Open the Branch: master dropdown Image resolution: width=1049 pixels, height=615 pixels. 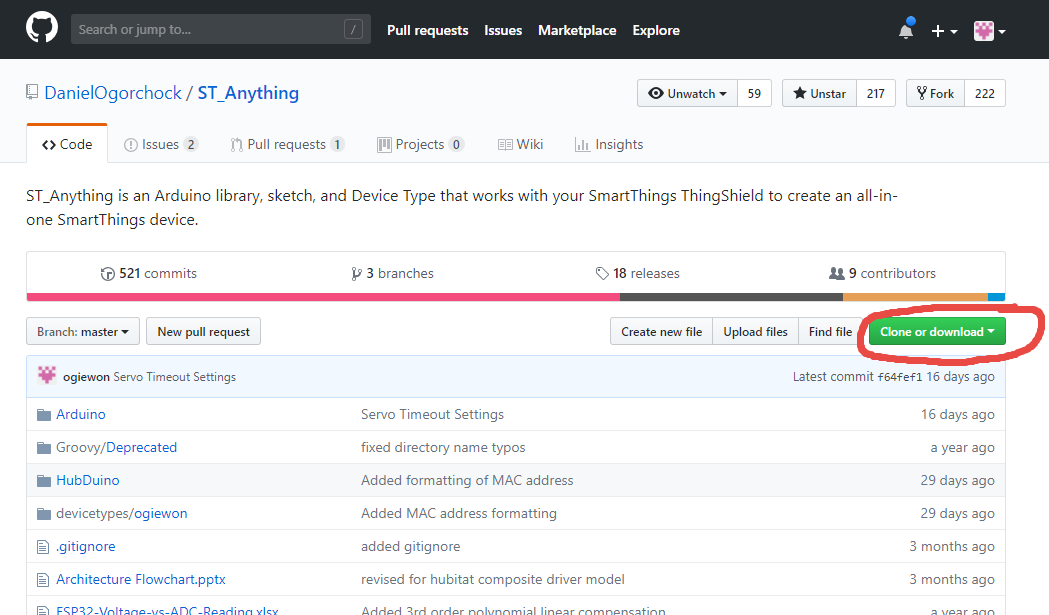[83, 332]
